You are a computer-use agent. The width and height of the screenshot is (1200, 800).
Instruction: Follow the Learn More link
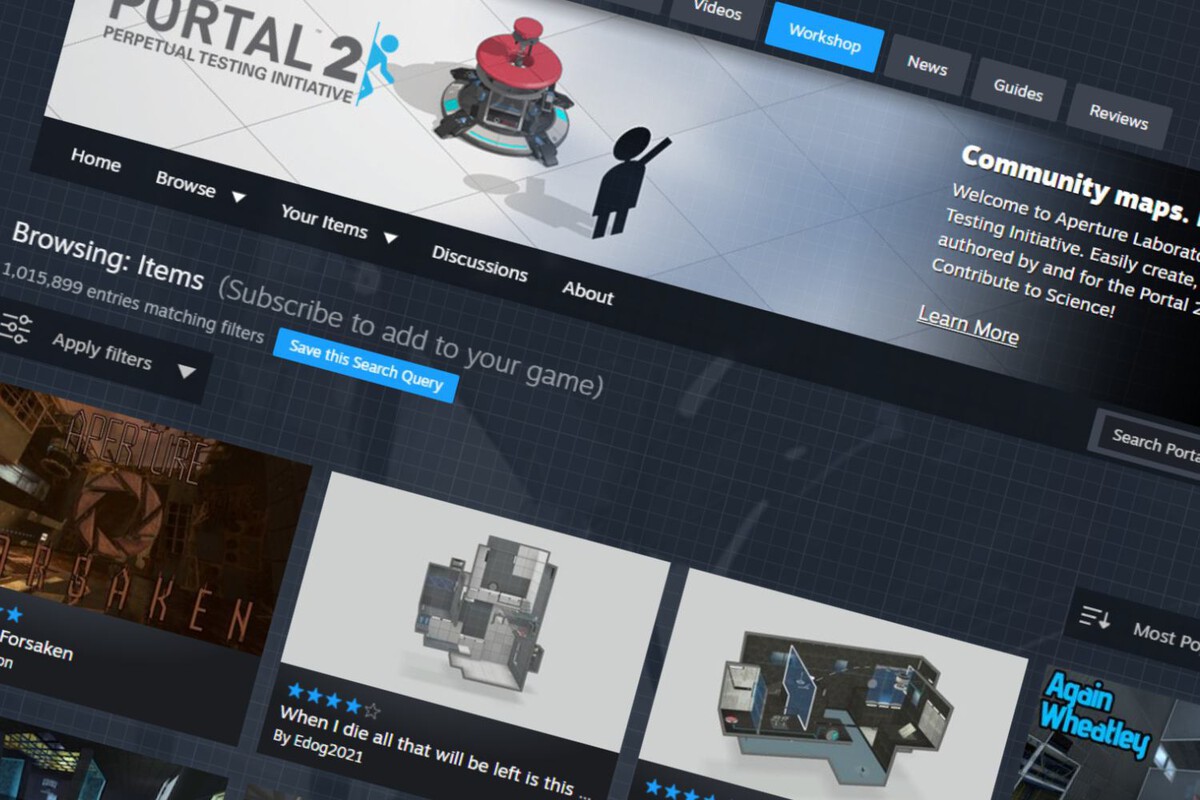click(967, 325)
